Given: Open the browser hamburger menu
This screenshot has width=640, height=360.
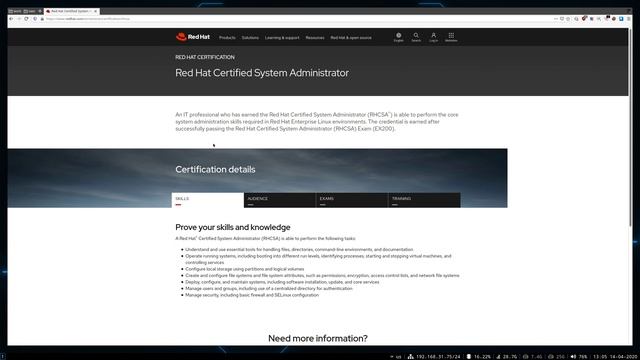Looking at the screenshot, I should pyautogui.click(x=629, y=19).
